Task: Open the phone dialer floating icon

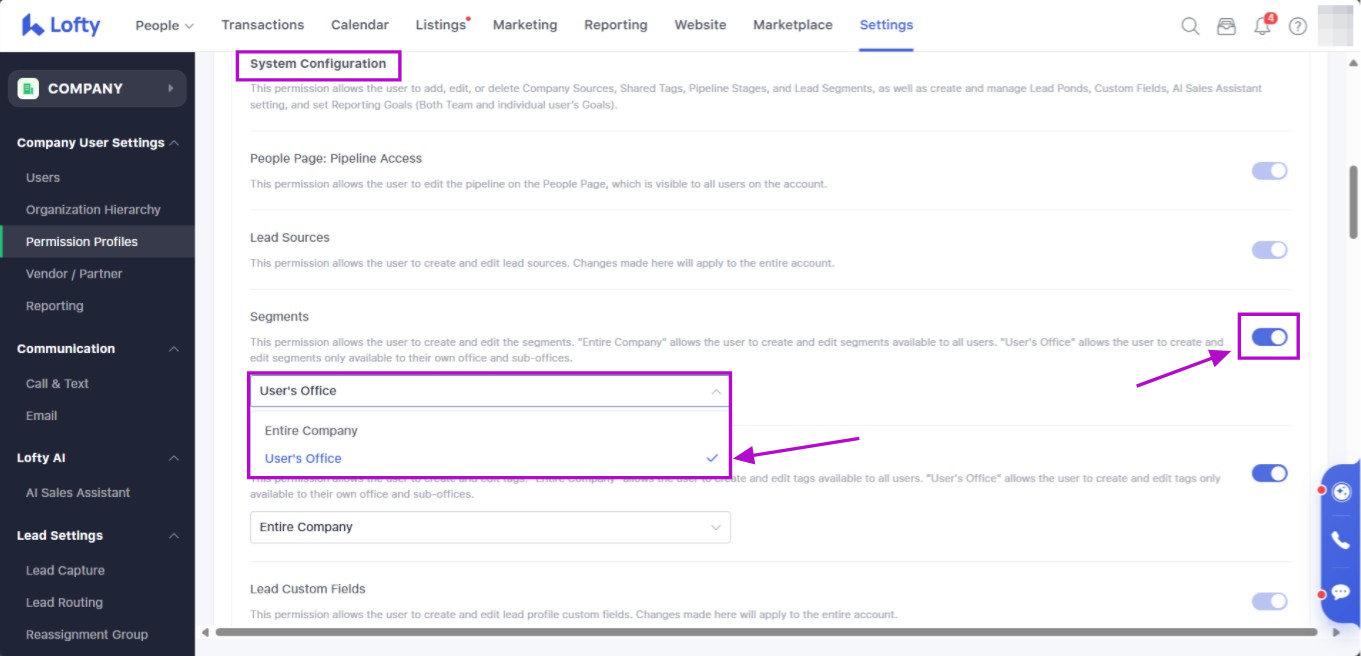Action: [1341, 540]
